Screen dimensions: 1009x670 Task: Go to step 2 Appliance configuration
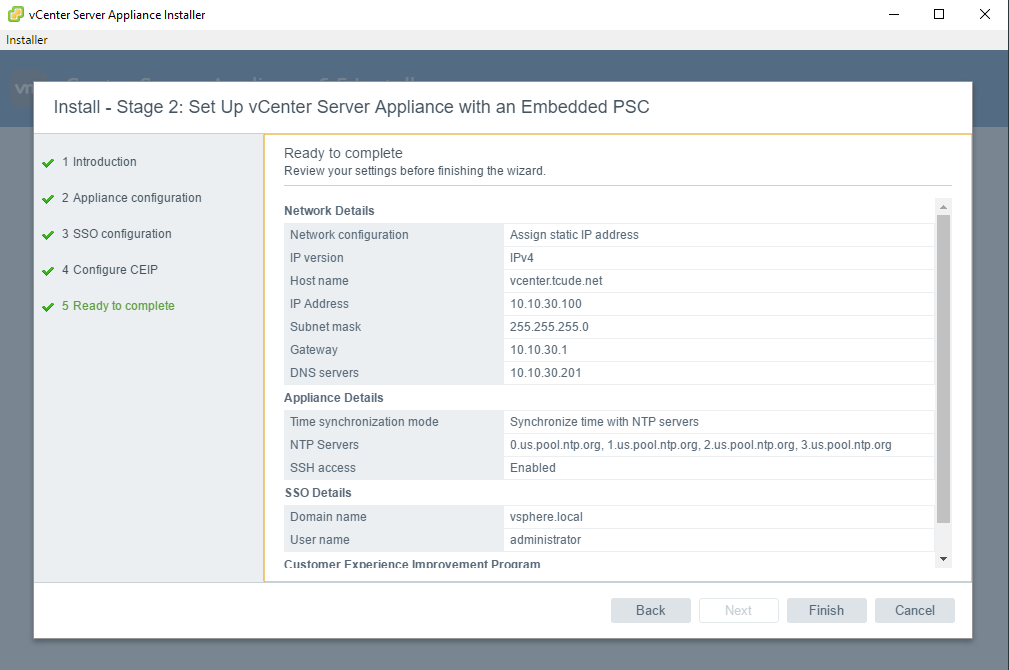click(131, 198)
